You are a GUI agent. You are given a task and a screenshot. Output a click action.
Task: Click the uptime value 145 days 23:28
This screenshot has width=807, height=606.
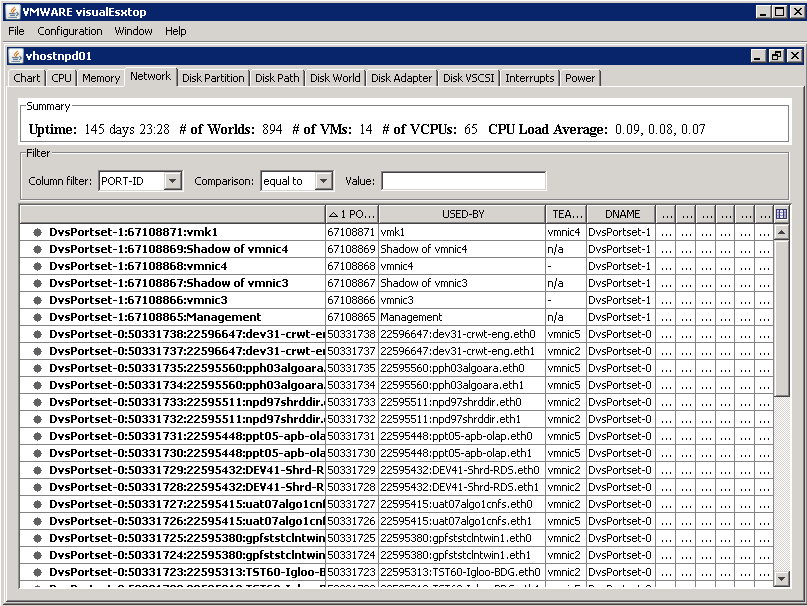[127, 129]
